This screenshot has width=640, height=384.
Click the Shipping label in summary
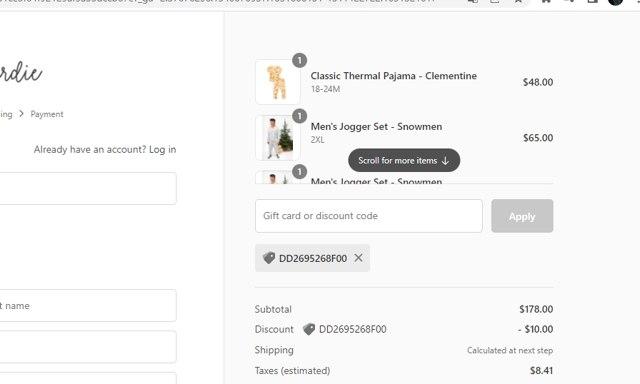(274, 350)
